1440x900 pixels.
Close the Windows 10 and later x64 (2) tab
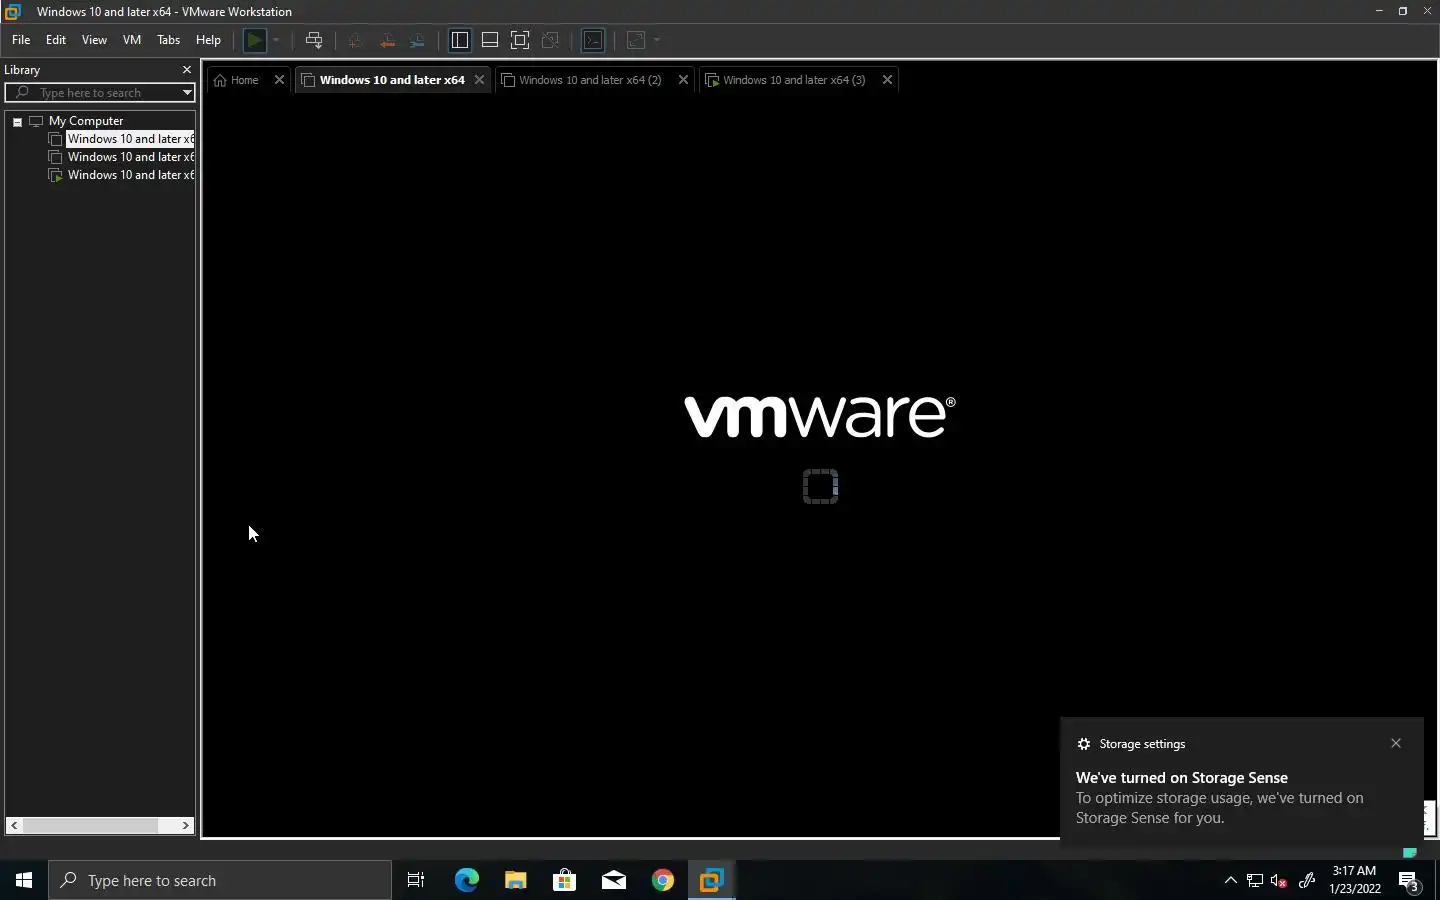[x=683, y=80]
